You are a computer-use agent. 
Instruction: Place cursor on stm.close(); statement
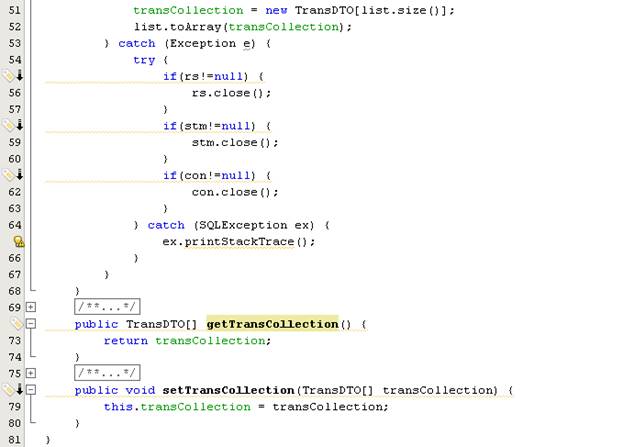pyautogui.click(x=235, y=142)
